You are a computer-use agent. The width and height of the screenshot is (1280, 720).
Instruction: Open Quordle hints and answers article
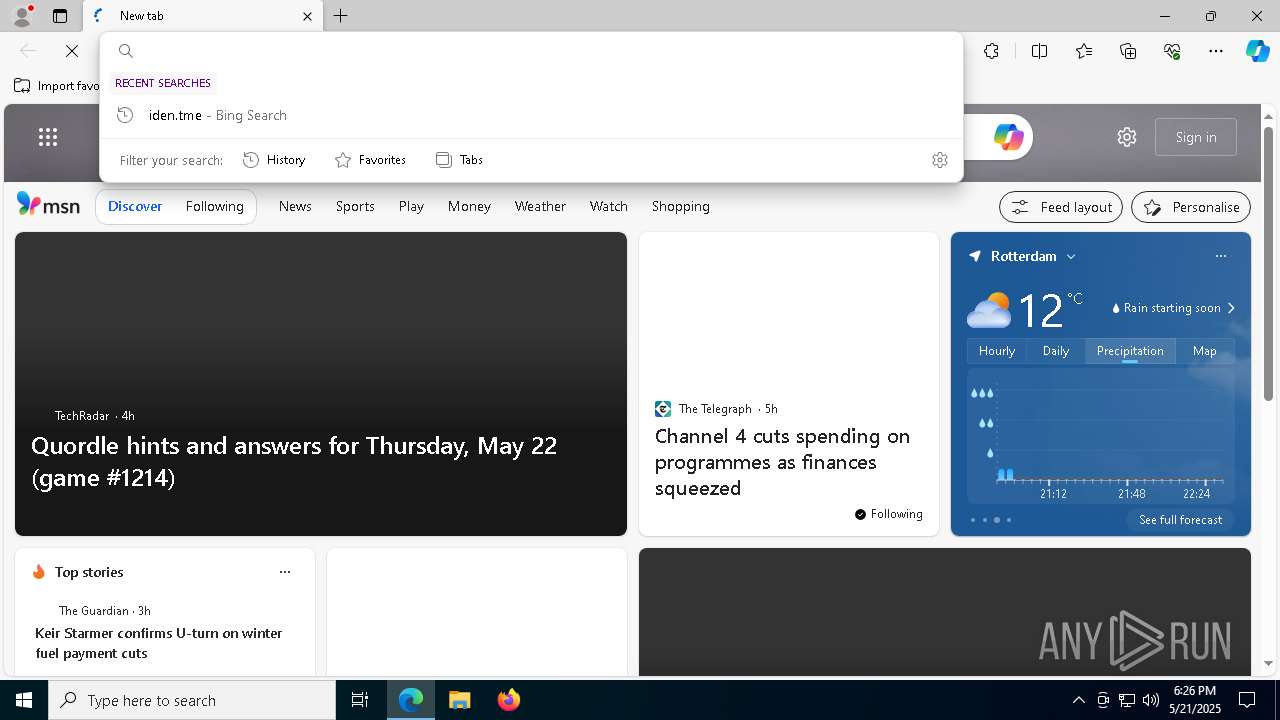click(x=294, y=461)
